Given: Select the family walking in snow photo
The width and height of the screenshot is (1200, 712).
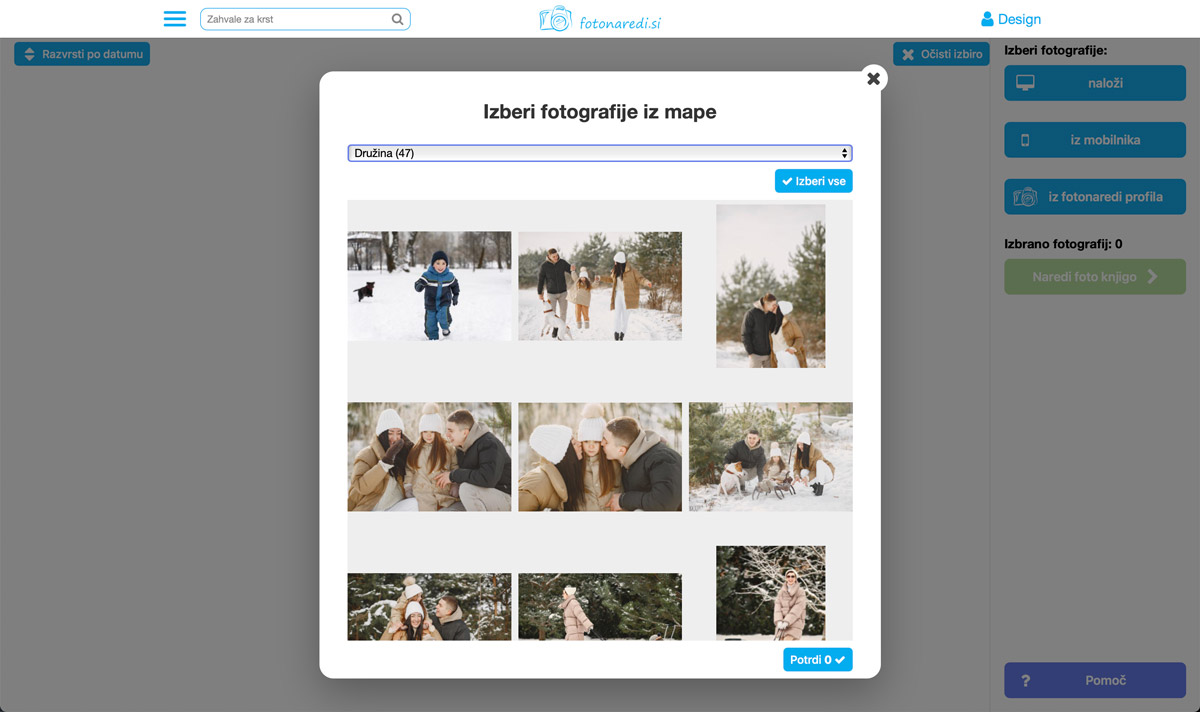Looking at the screenshot, I should pos(600,286).
